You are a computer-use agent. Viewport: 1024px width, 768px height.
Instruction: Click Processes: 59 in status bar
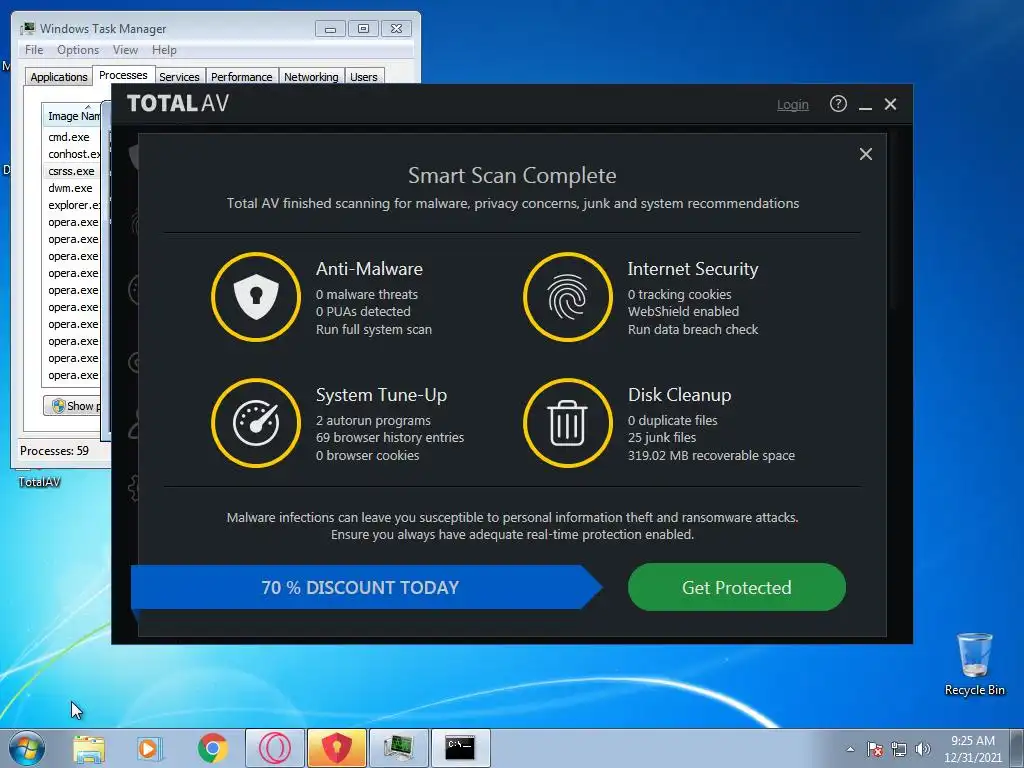pyautogui.click(x=54, y=451)
